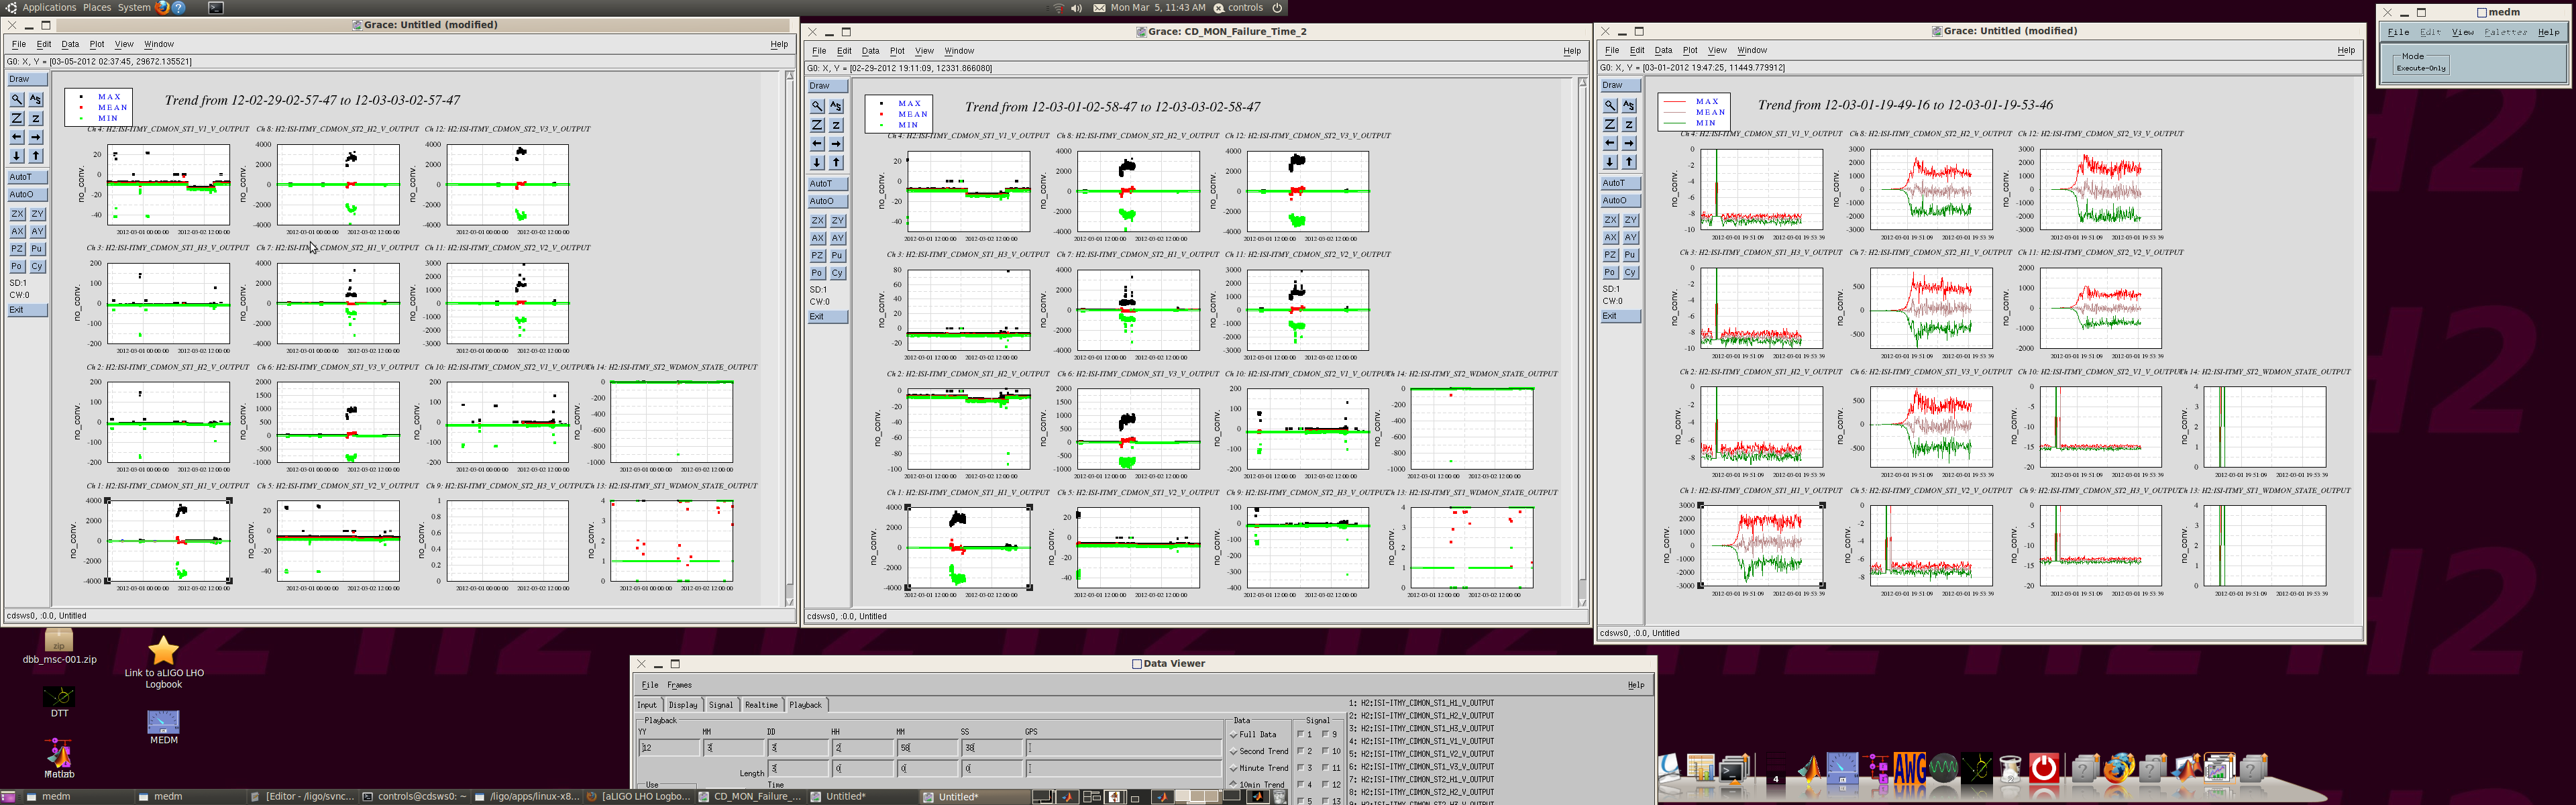Open Frames menu in Data Viewer

[679, 685]
